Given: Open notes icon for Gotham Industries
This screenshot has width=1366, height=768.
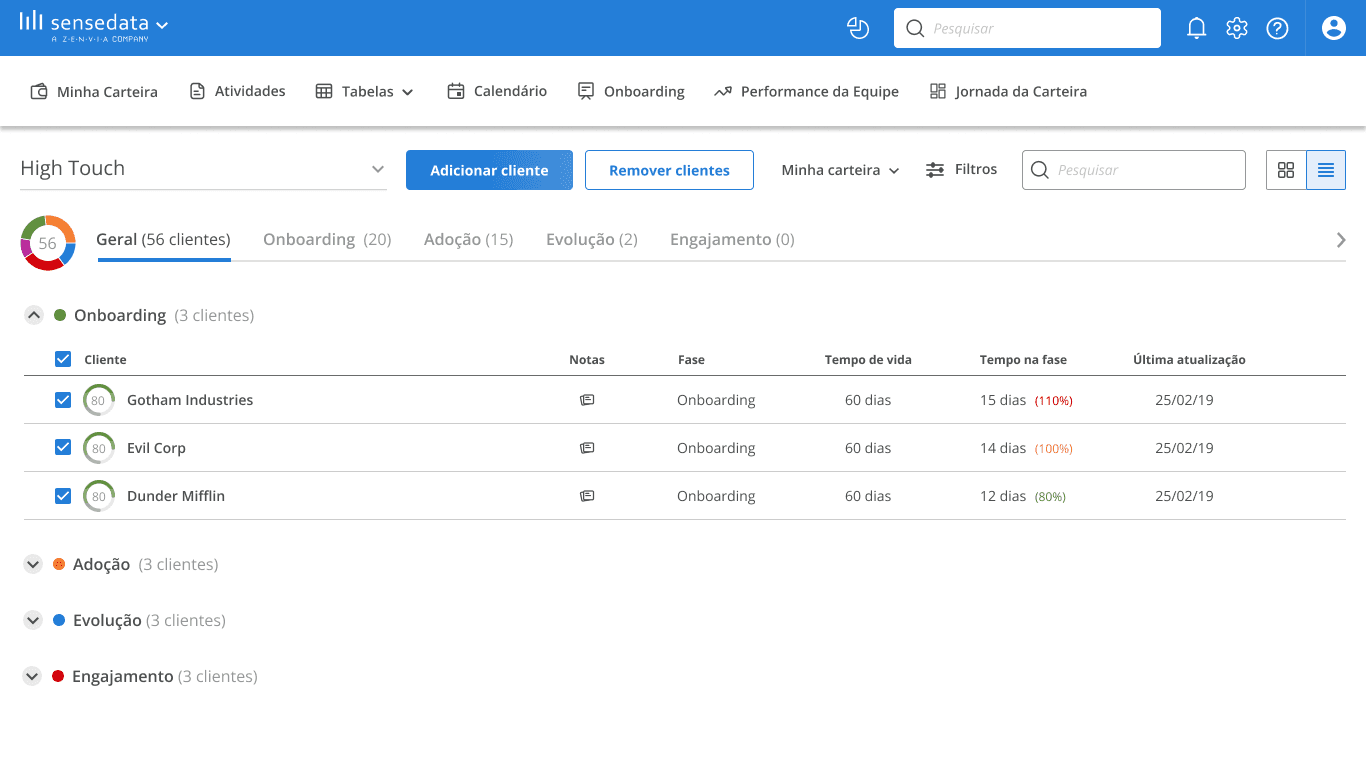Looking at the screenshot, I should [x=587, y=400].
